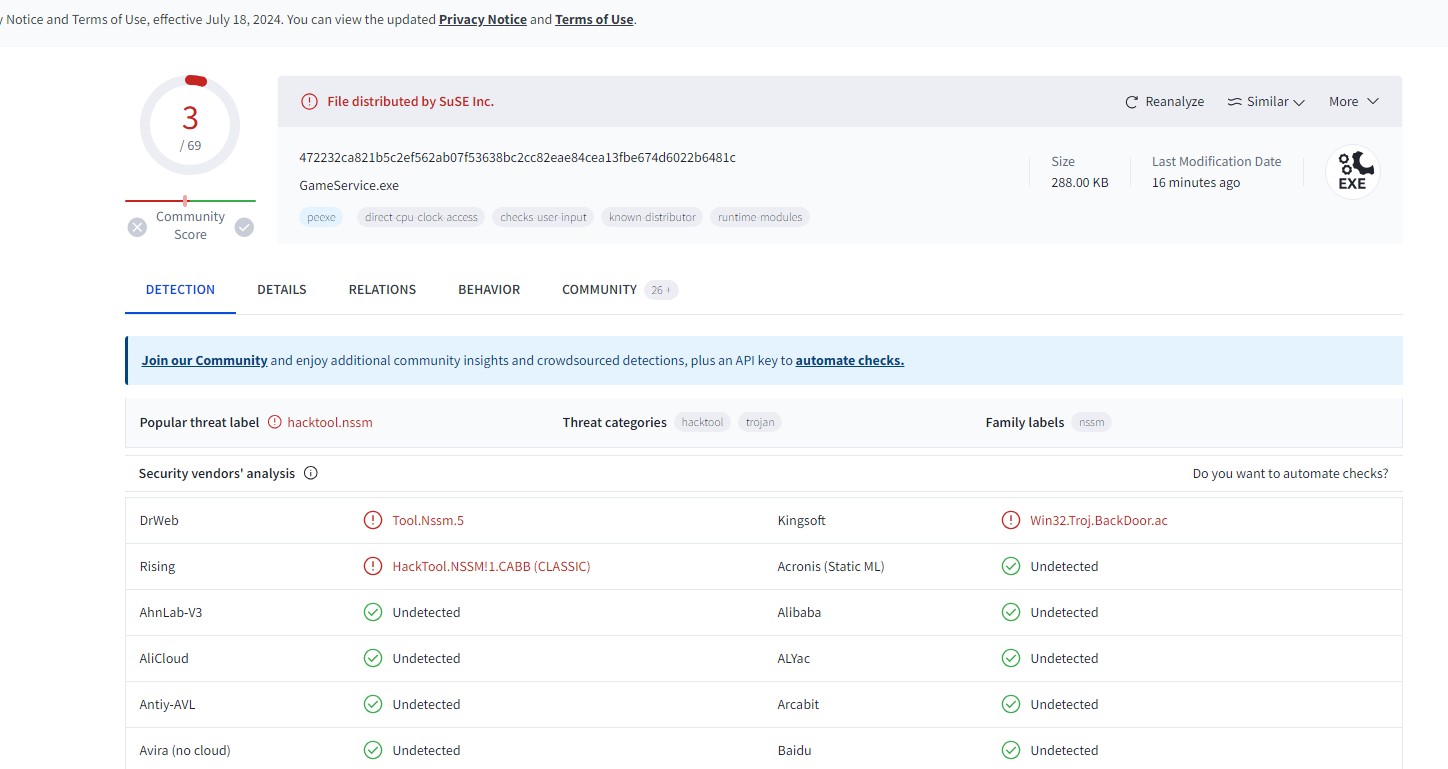Image resolution: width=1448 pixels, height=769 pixels.
Task: Follow the automate checks link
Action: click(x=850, y=361)
